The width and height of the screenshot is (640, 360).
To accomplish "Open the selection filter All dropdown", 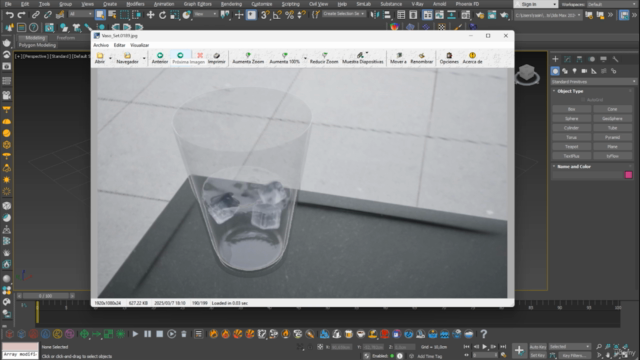I will tap(80, 14).
